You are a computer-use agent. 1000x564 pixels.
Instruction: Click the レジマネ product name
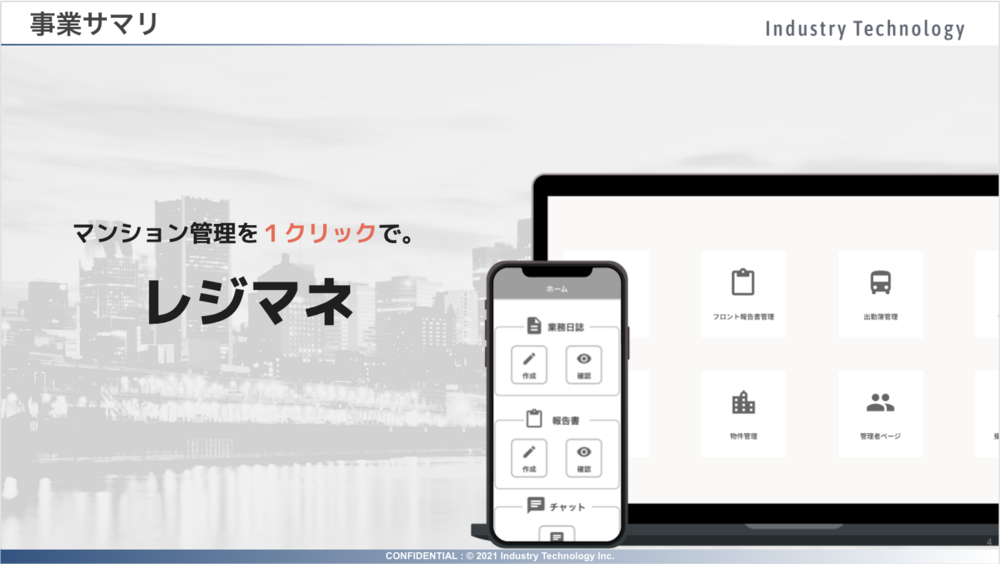coord(249,300)
